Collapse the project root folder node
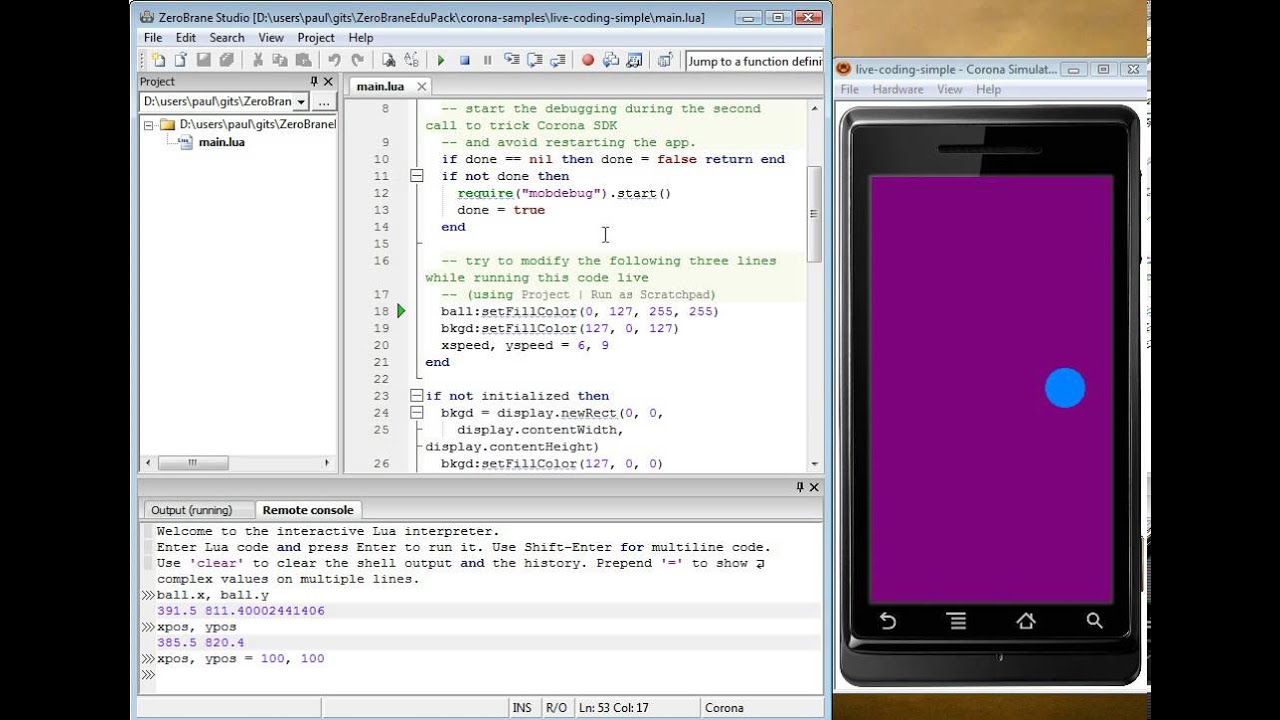The height and width of the screenshot is (720, 1280). coord(149,125)
